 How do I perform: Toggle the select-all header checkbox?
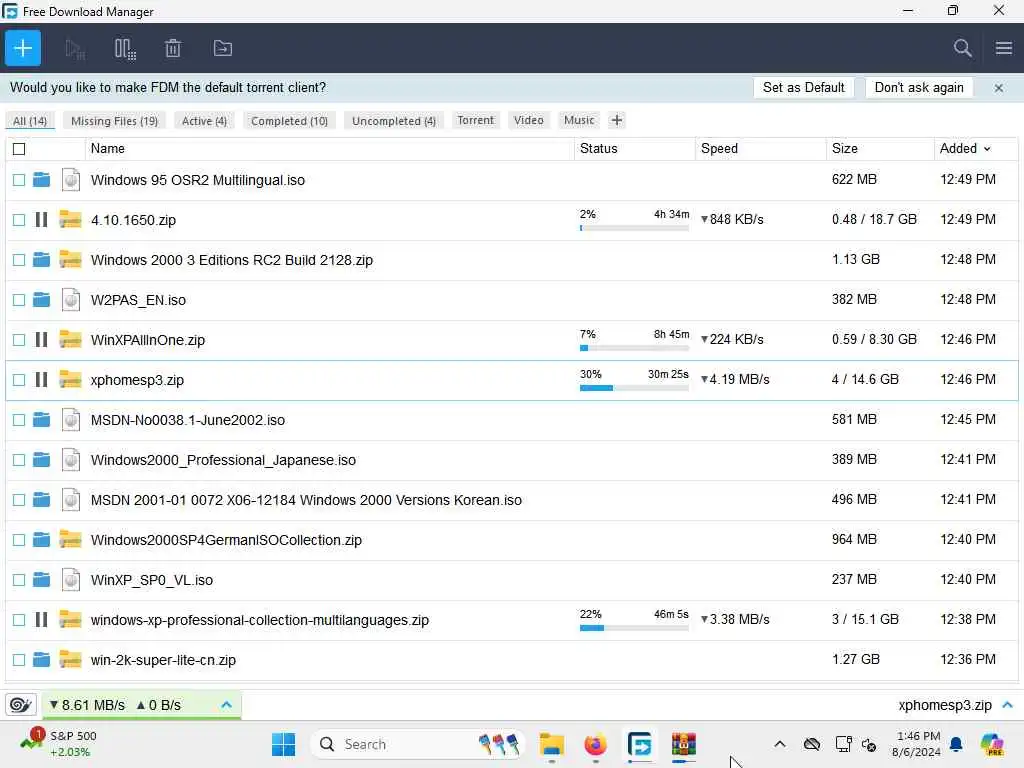click(19, 149)
